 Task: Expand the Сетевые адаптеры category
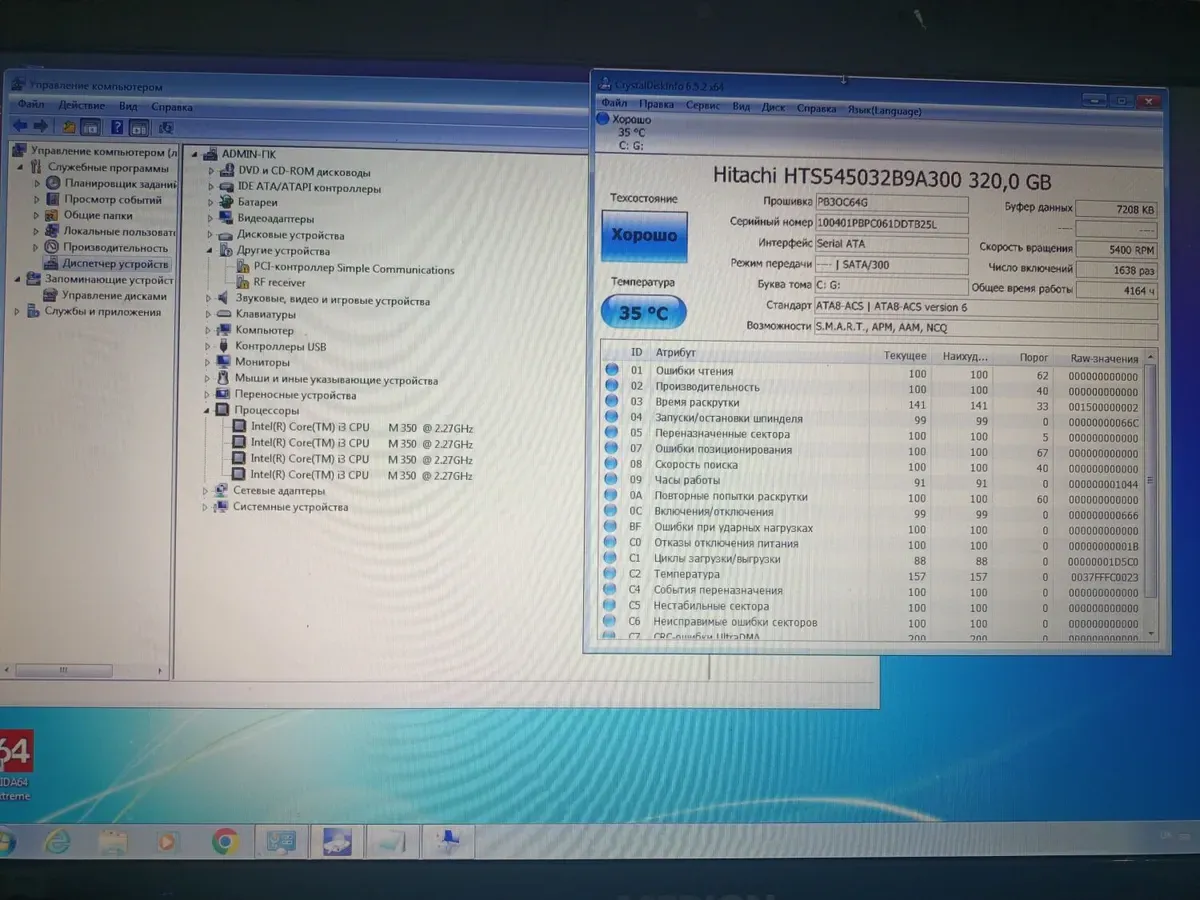pyautogui.click(x=207, y=491)
